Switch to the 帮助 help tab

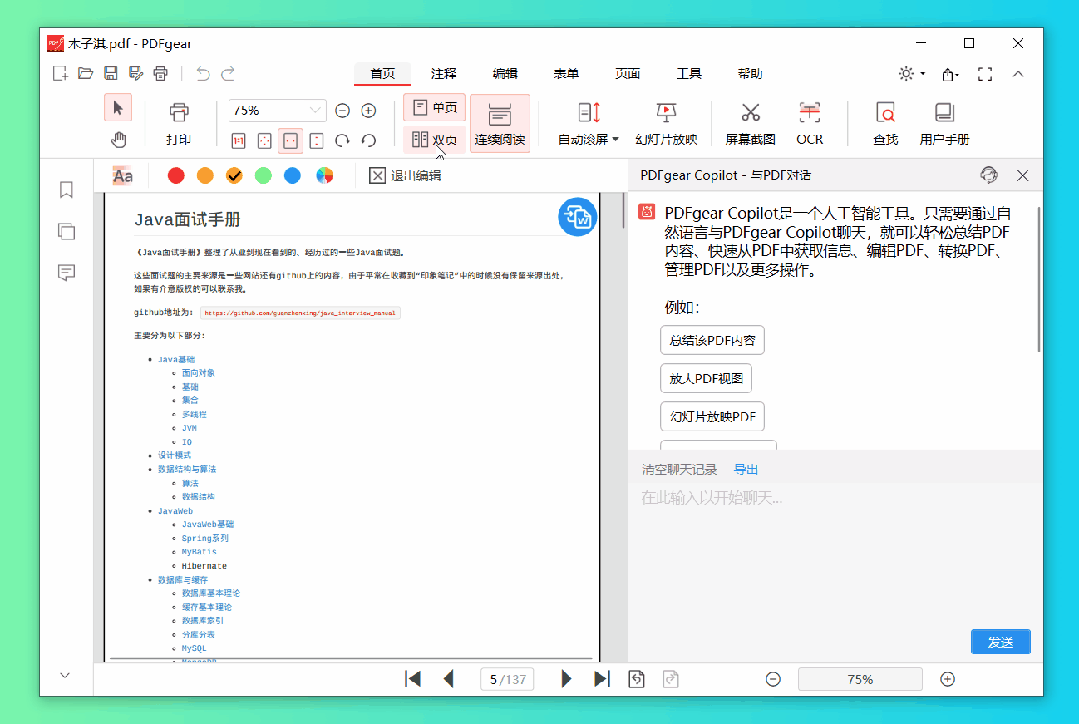749,74
